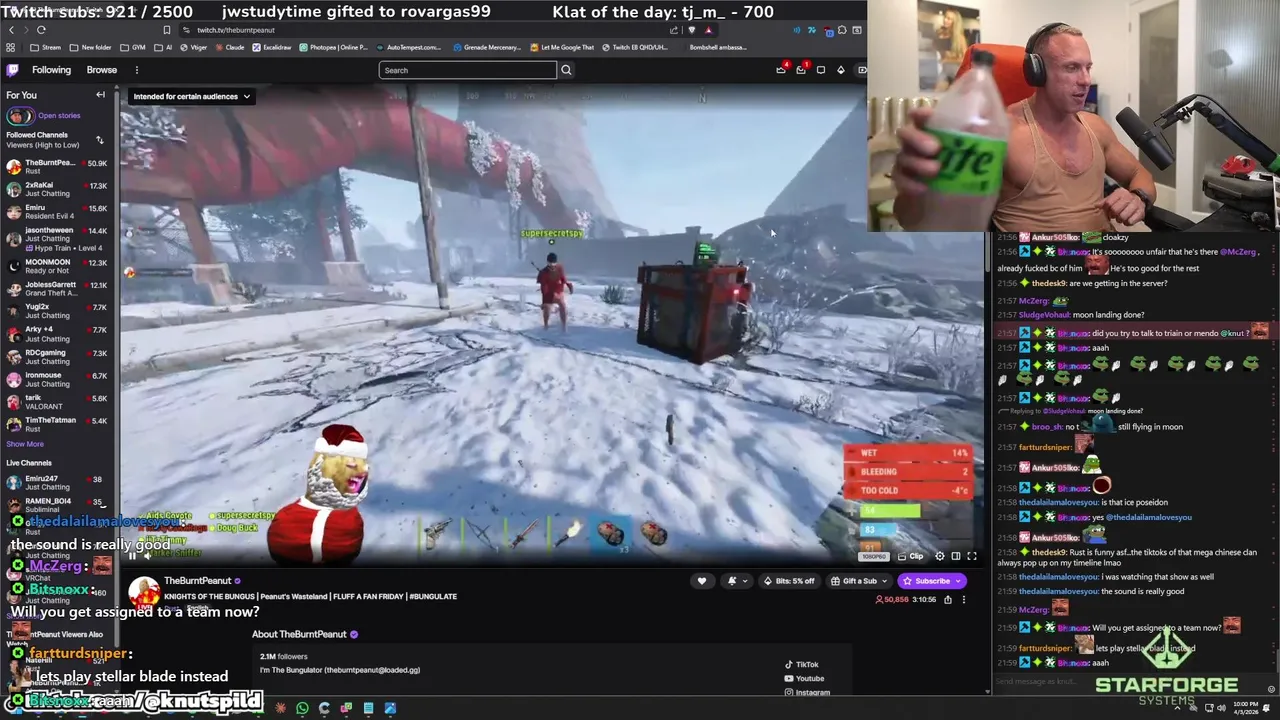Open Twitch notifications inbox icon
Viewport: 1280px width, 720px height.
point(801,70)
